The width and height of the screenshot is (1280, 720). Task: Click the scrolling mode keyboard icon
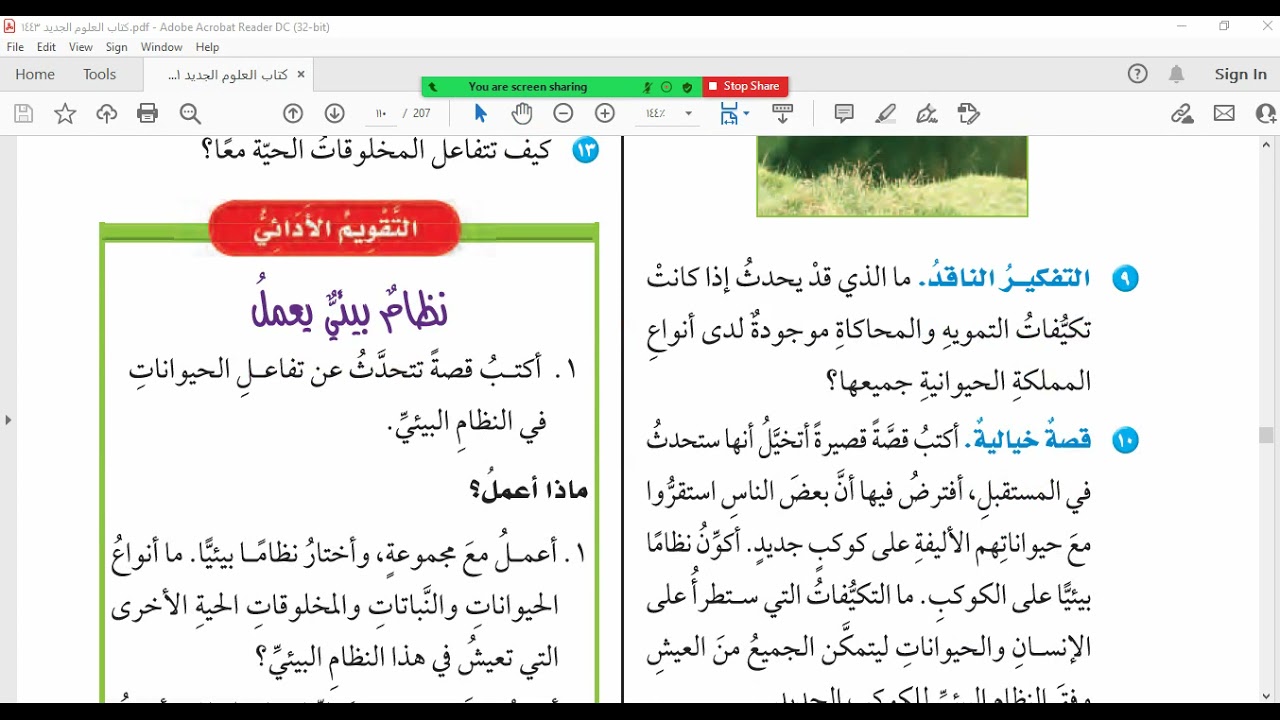(783, 114)
